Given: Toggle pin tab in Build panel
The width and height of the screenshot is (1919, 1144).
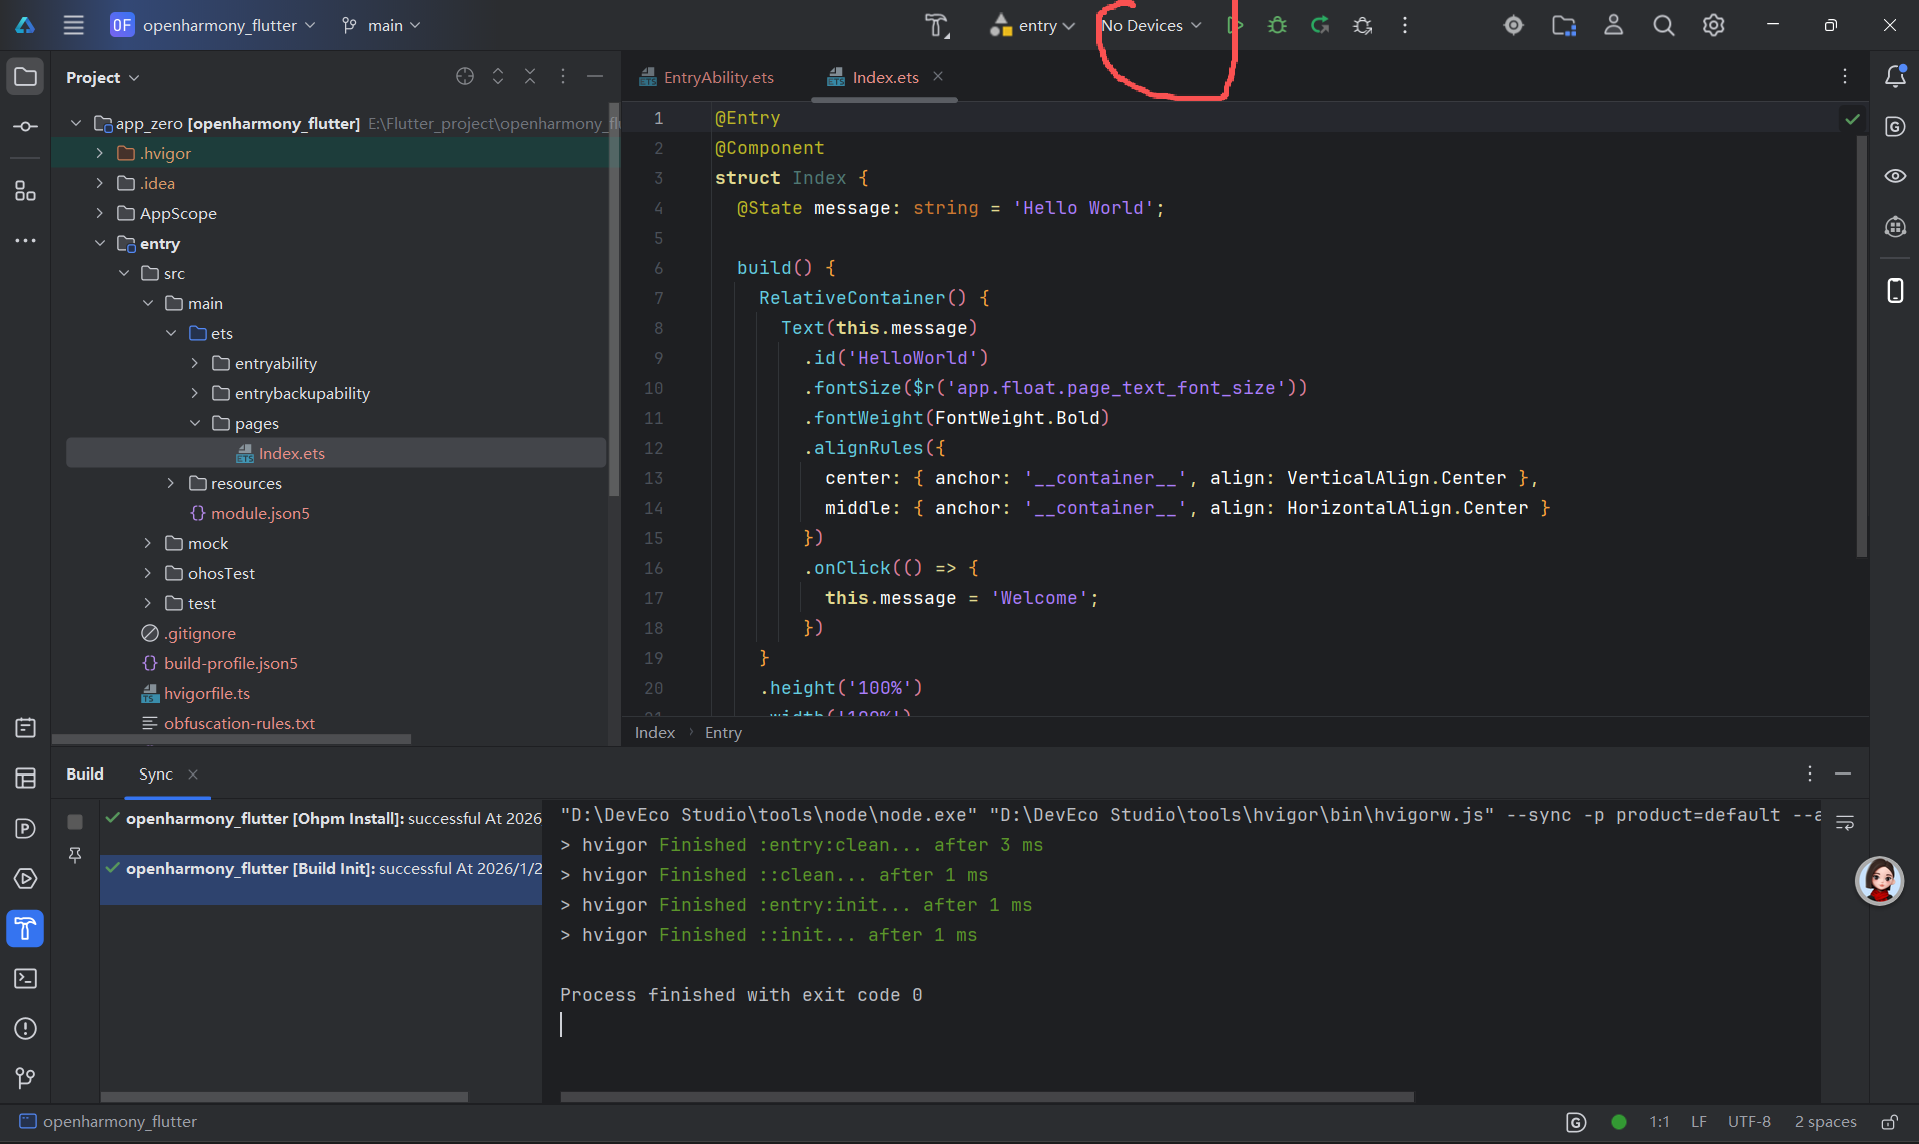Looking at the screenshot, I should (x=75, y=855).
